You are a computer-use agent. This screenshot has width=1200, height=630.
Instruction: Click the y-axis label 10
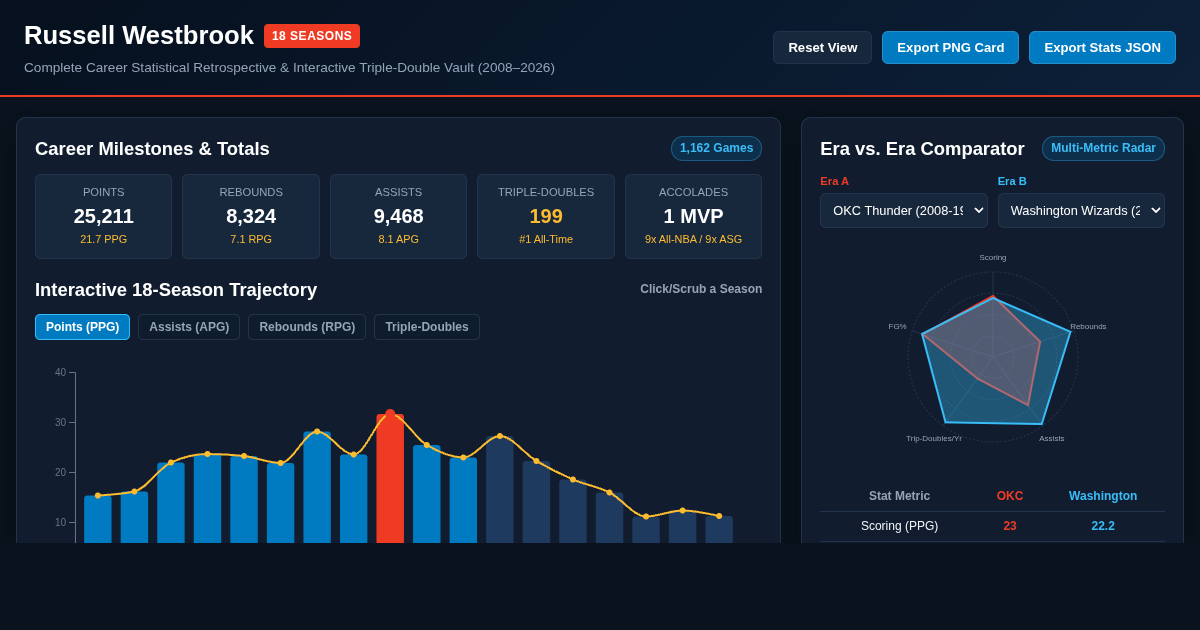pos(60,523)
